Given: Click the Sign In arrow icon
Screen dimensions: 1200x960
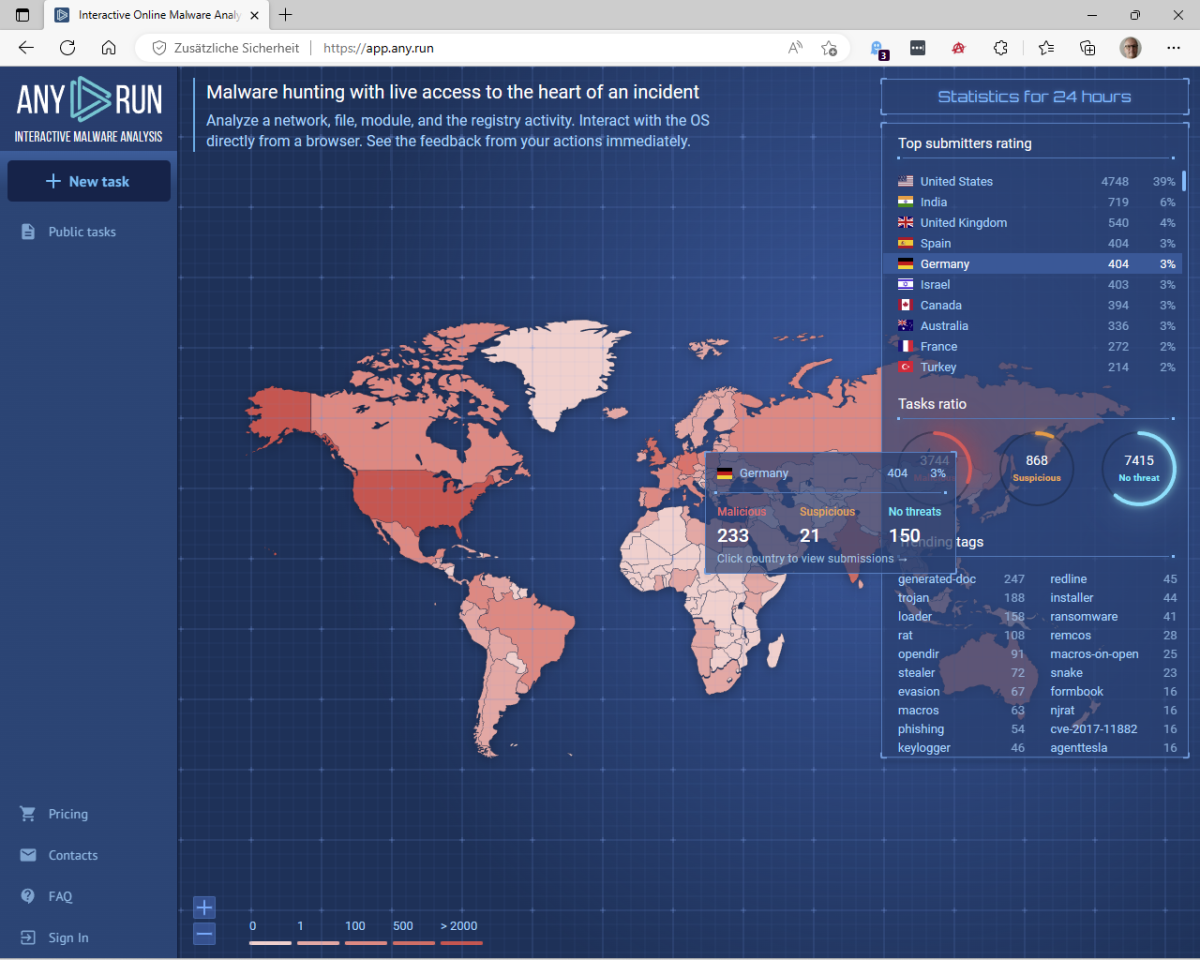Looking at the screenshot, I should point(28,937).
